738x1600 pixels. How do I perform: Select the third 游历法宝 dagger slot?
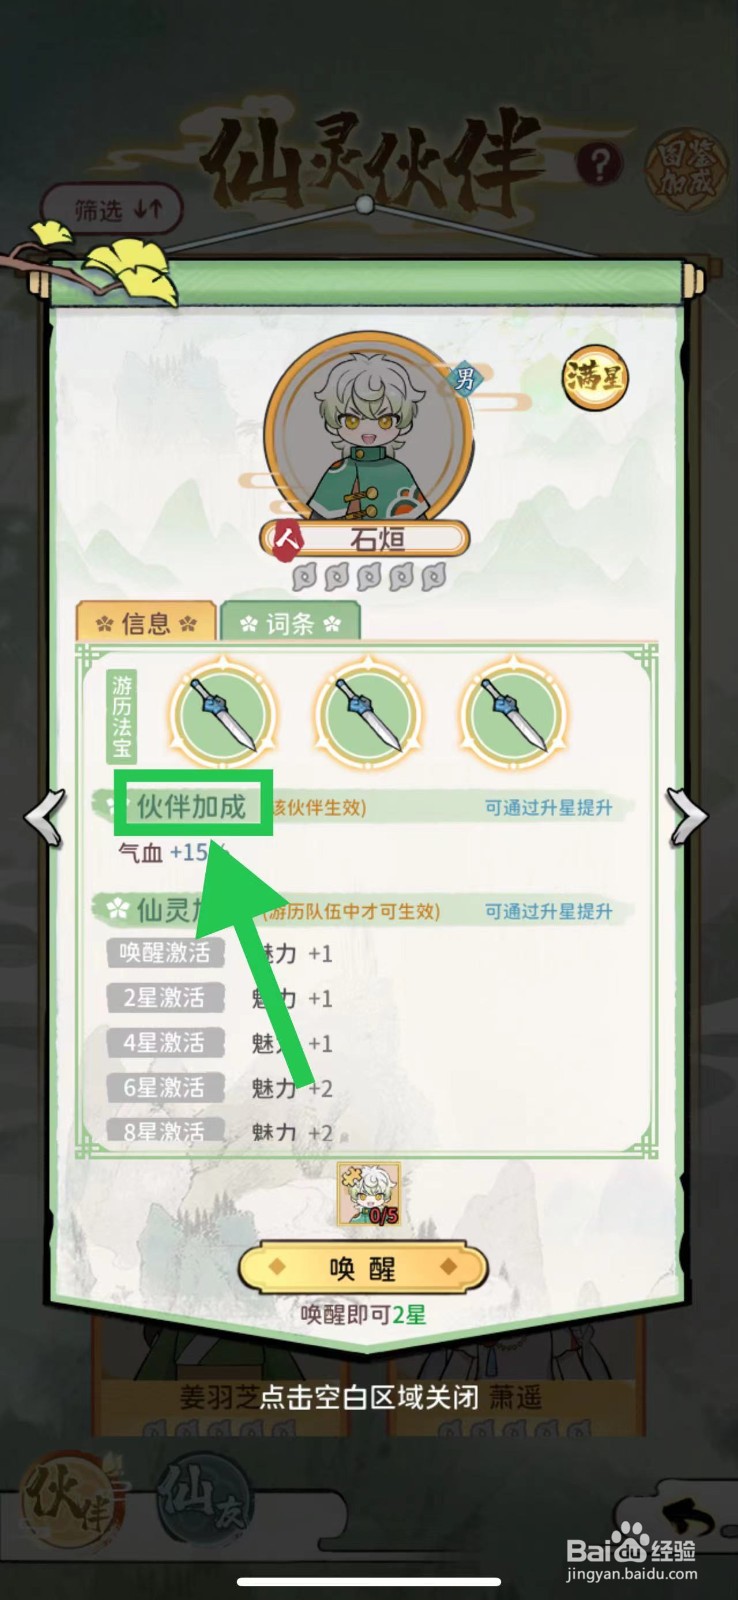(514, 713)
